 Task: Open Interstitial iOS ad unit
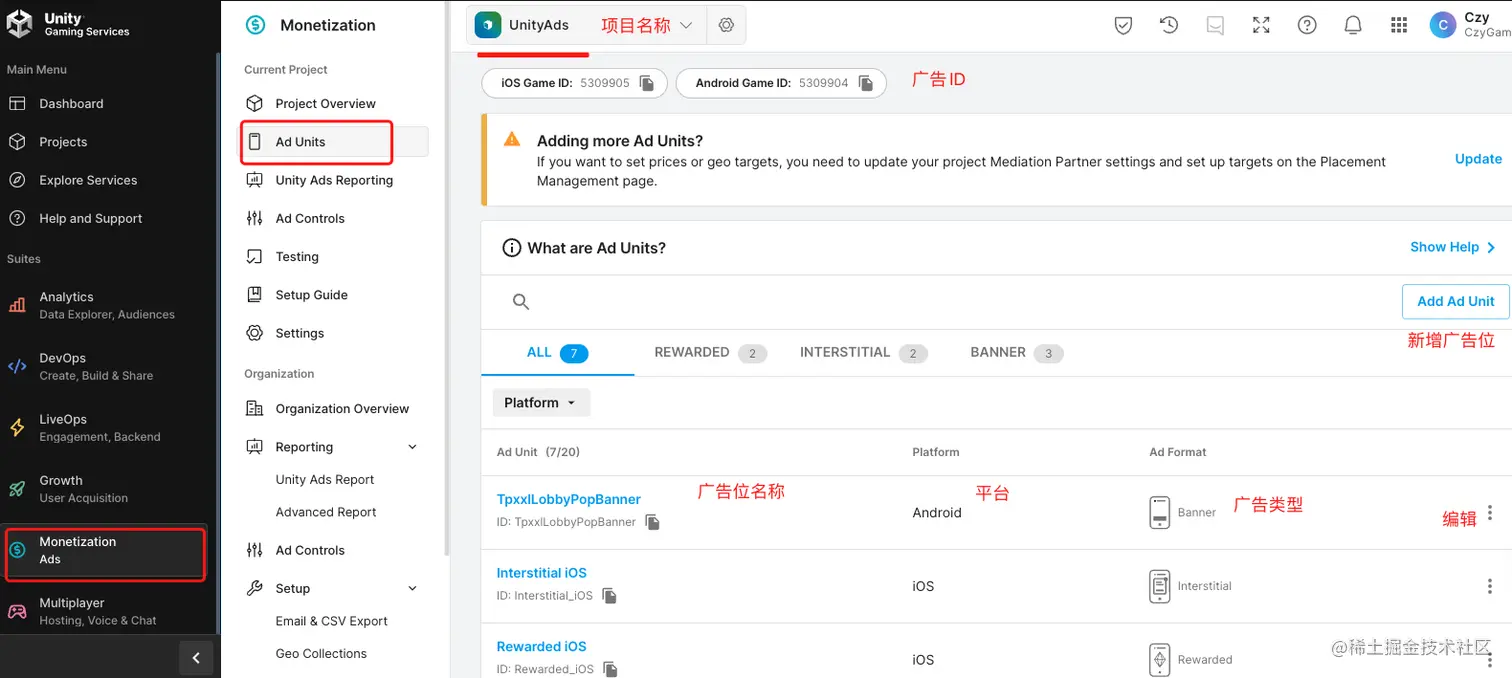pos(541,573)
